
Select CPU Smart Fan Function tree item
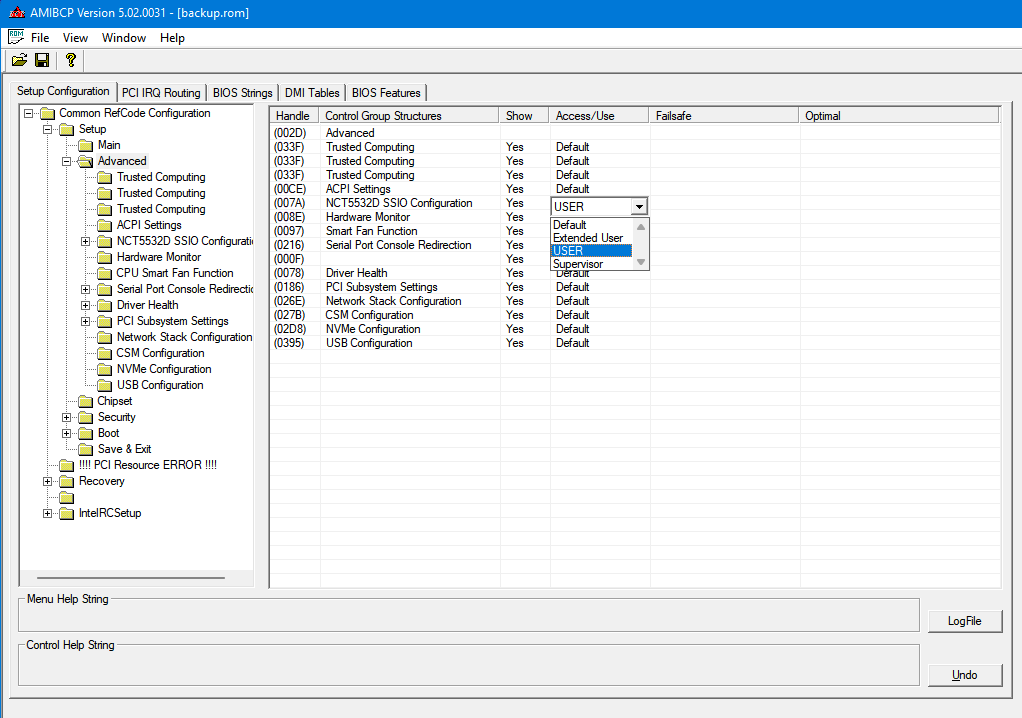(175, 274)
